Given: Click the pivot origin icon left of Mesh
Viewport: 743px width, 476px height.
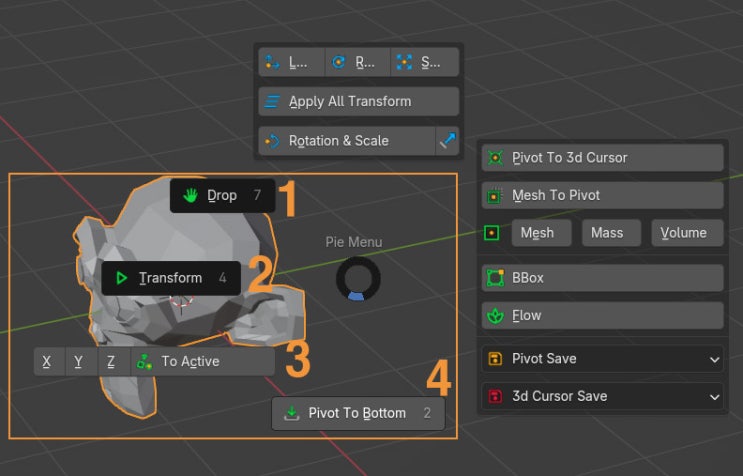Looking at the screenshot, I should coord(491,233).
